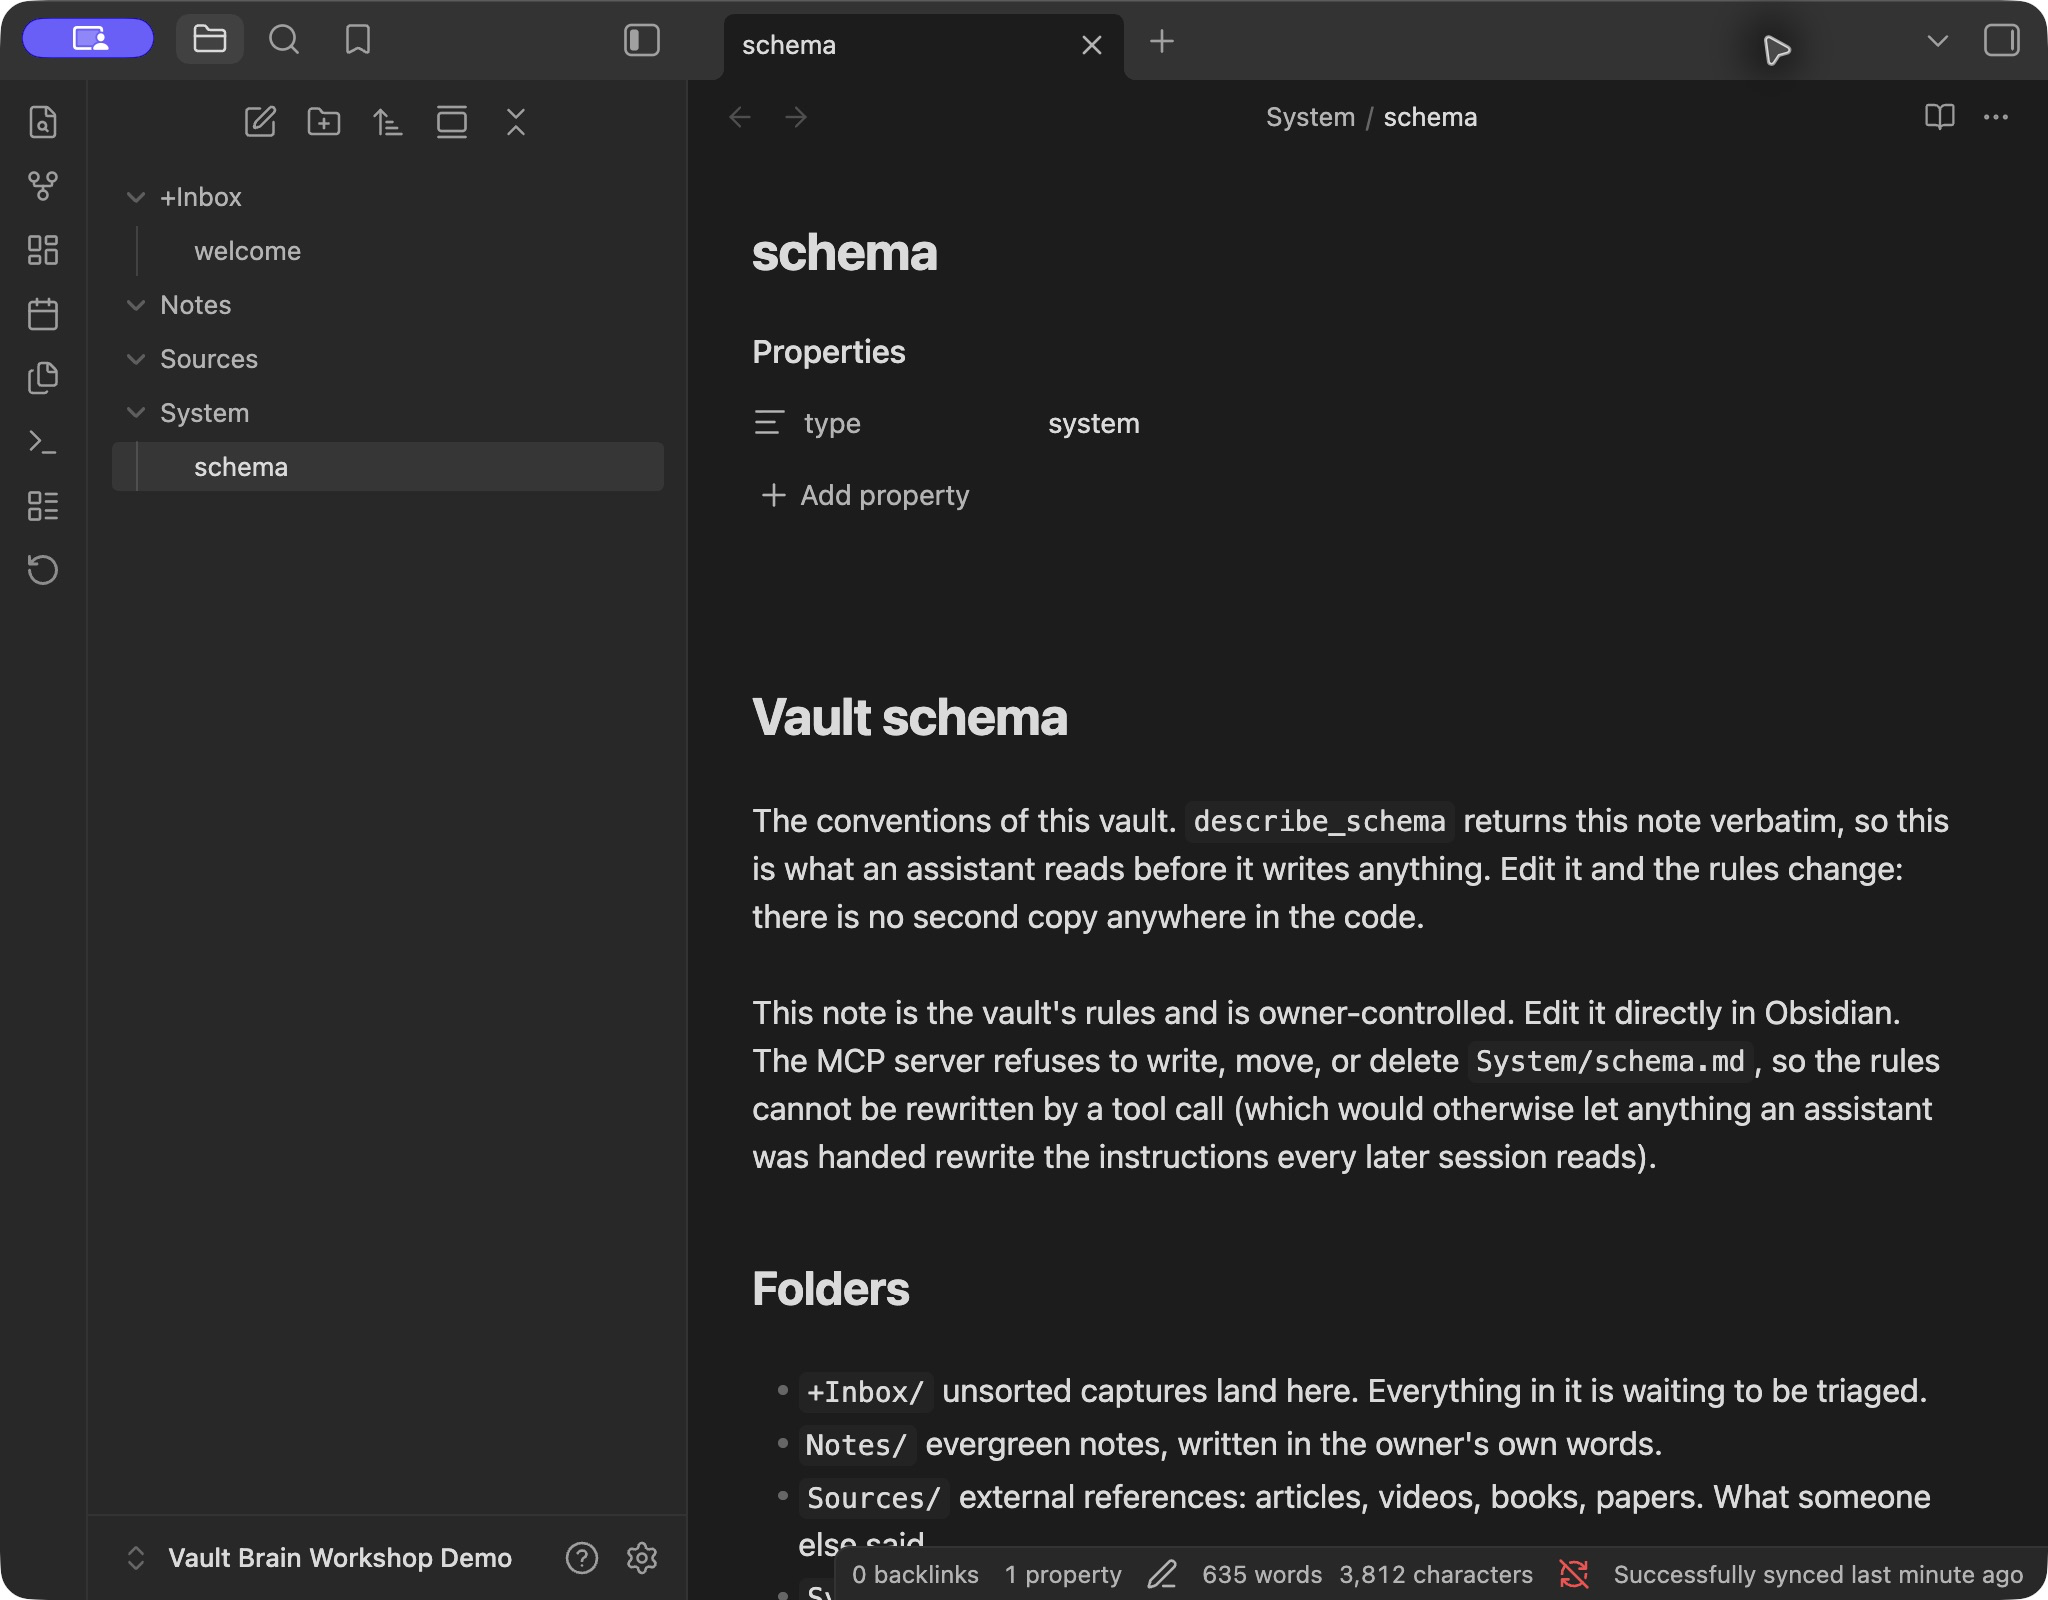The width and height of the screenshot is (2048, 1600).
Task: Click the type property icon
Action: click(769, 423)
